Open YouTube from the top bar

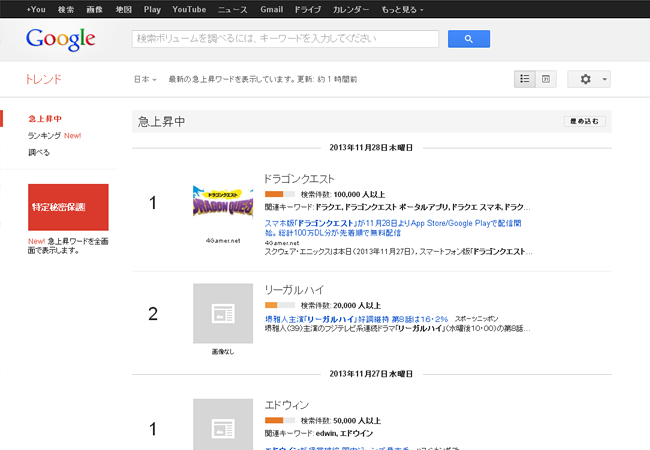click(x=188, y=8)
